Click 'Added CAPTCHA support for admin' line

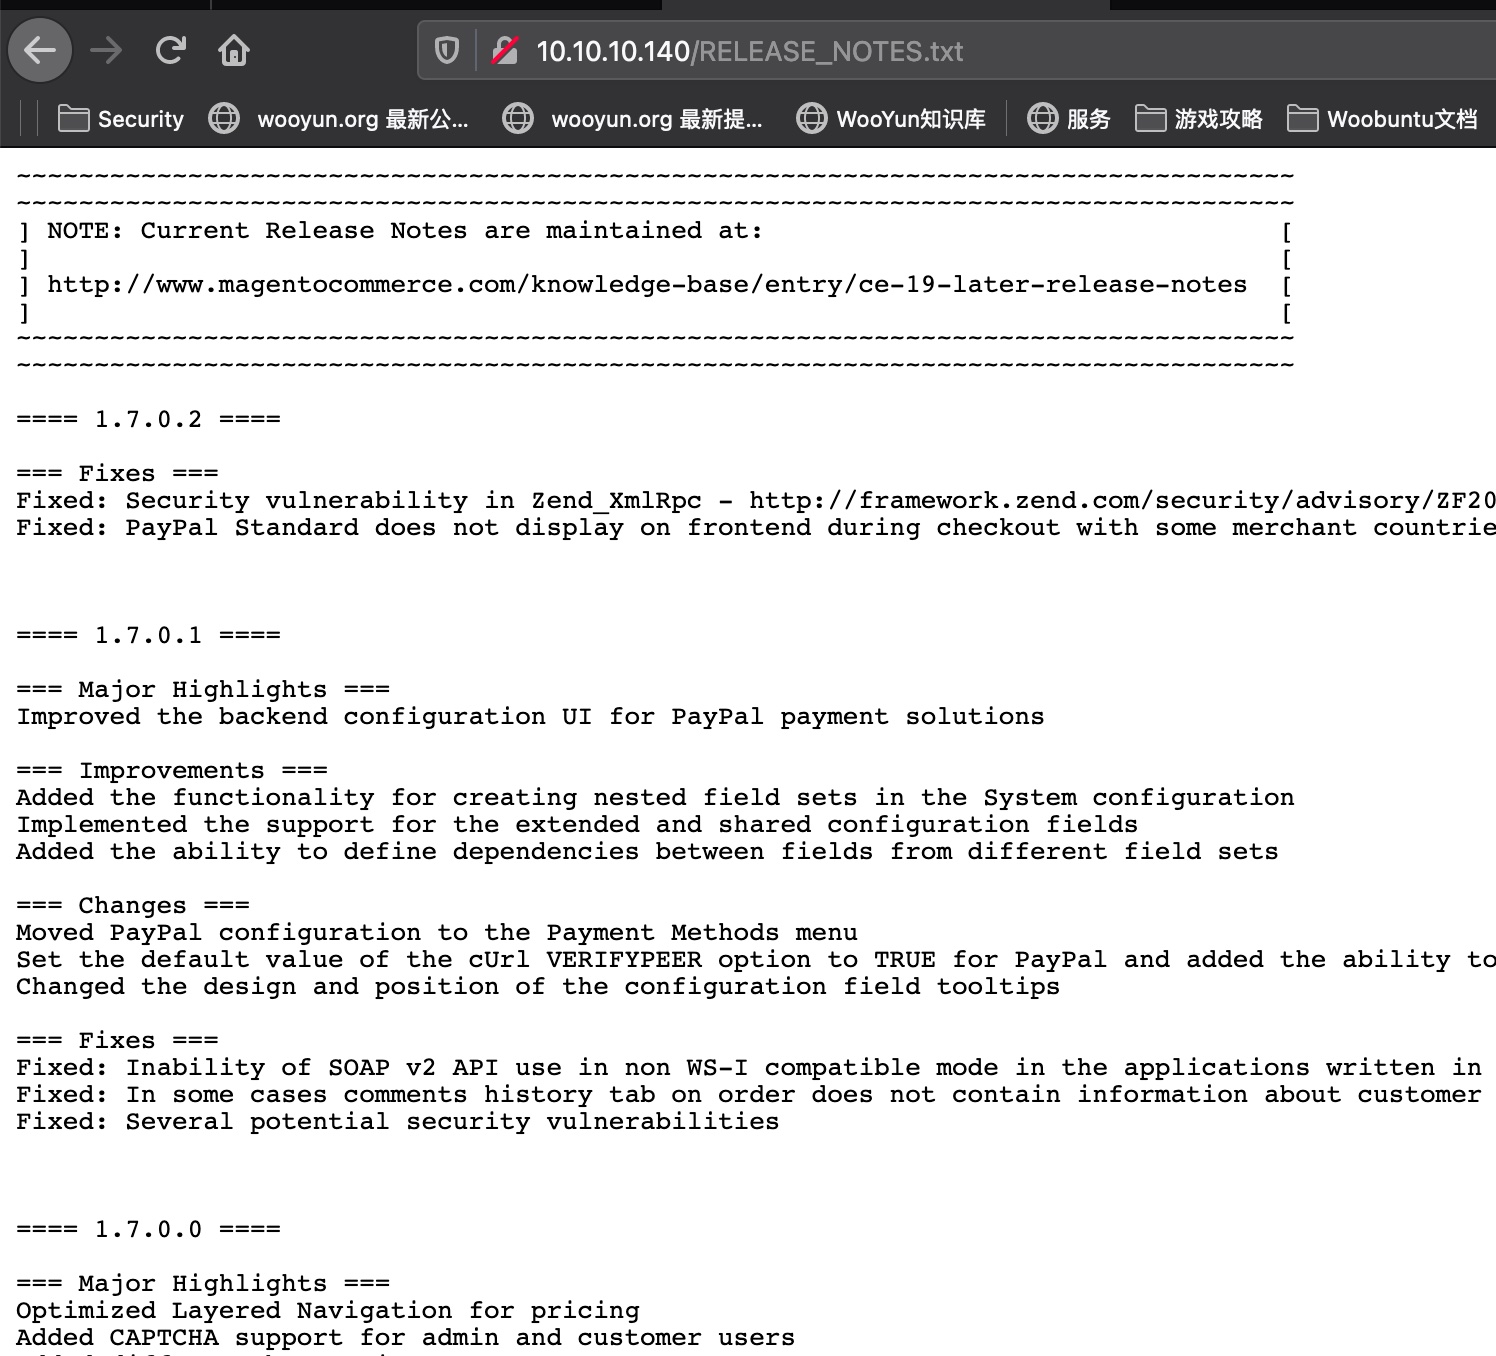[406, 1338]
